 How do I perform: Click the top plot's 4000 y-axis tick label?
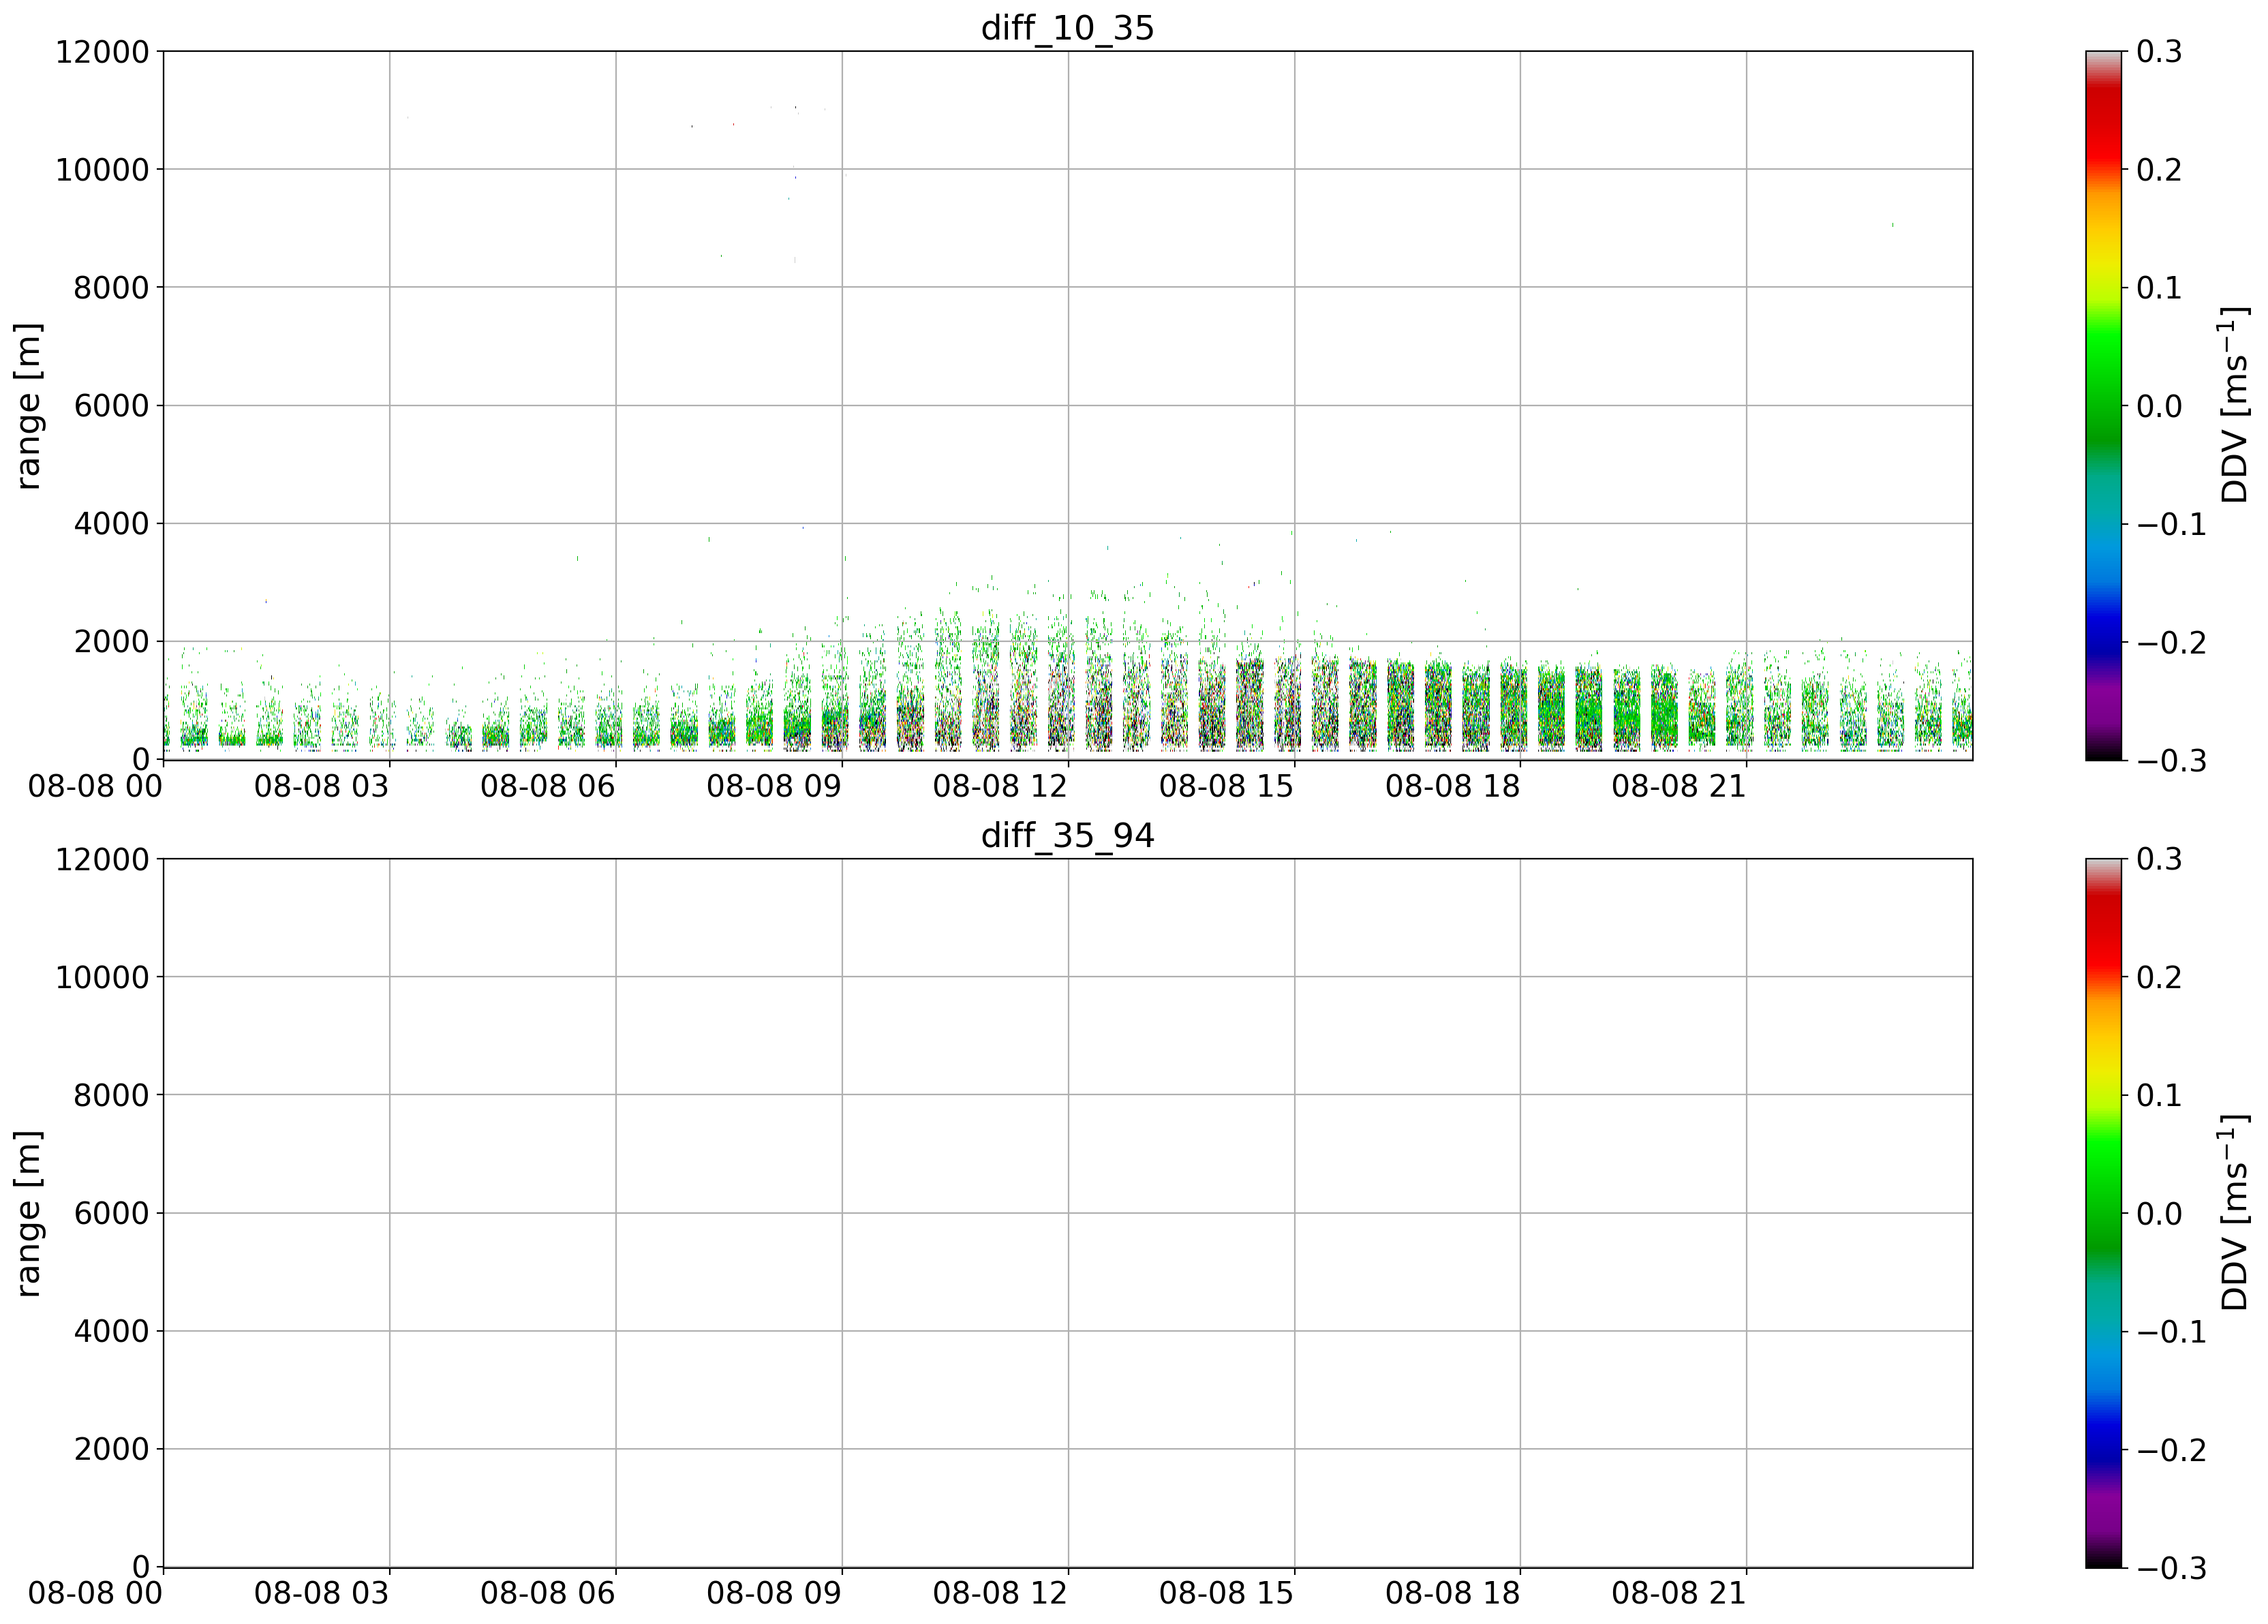coord(111,524)
